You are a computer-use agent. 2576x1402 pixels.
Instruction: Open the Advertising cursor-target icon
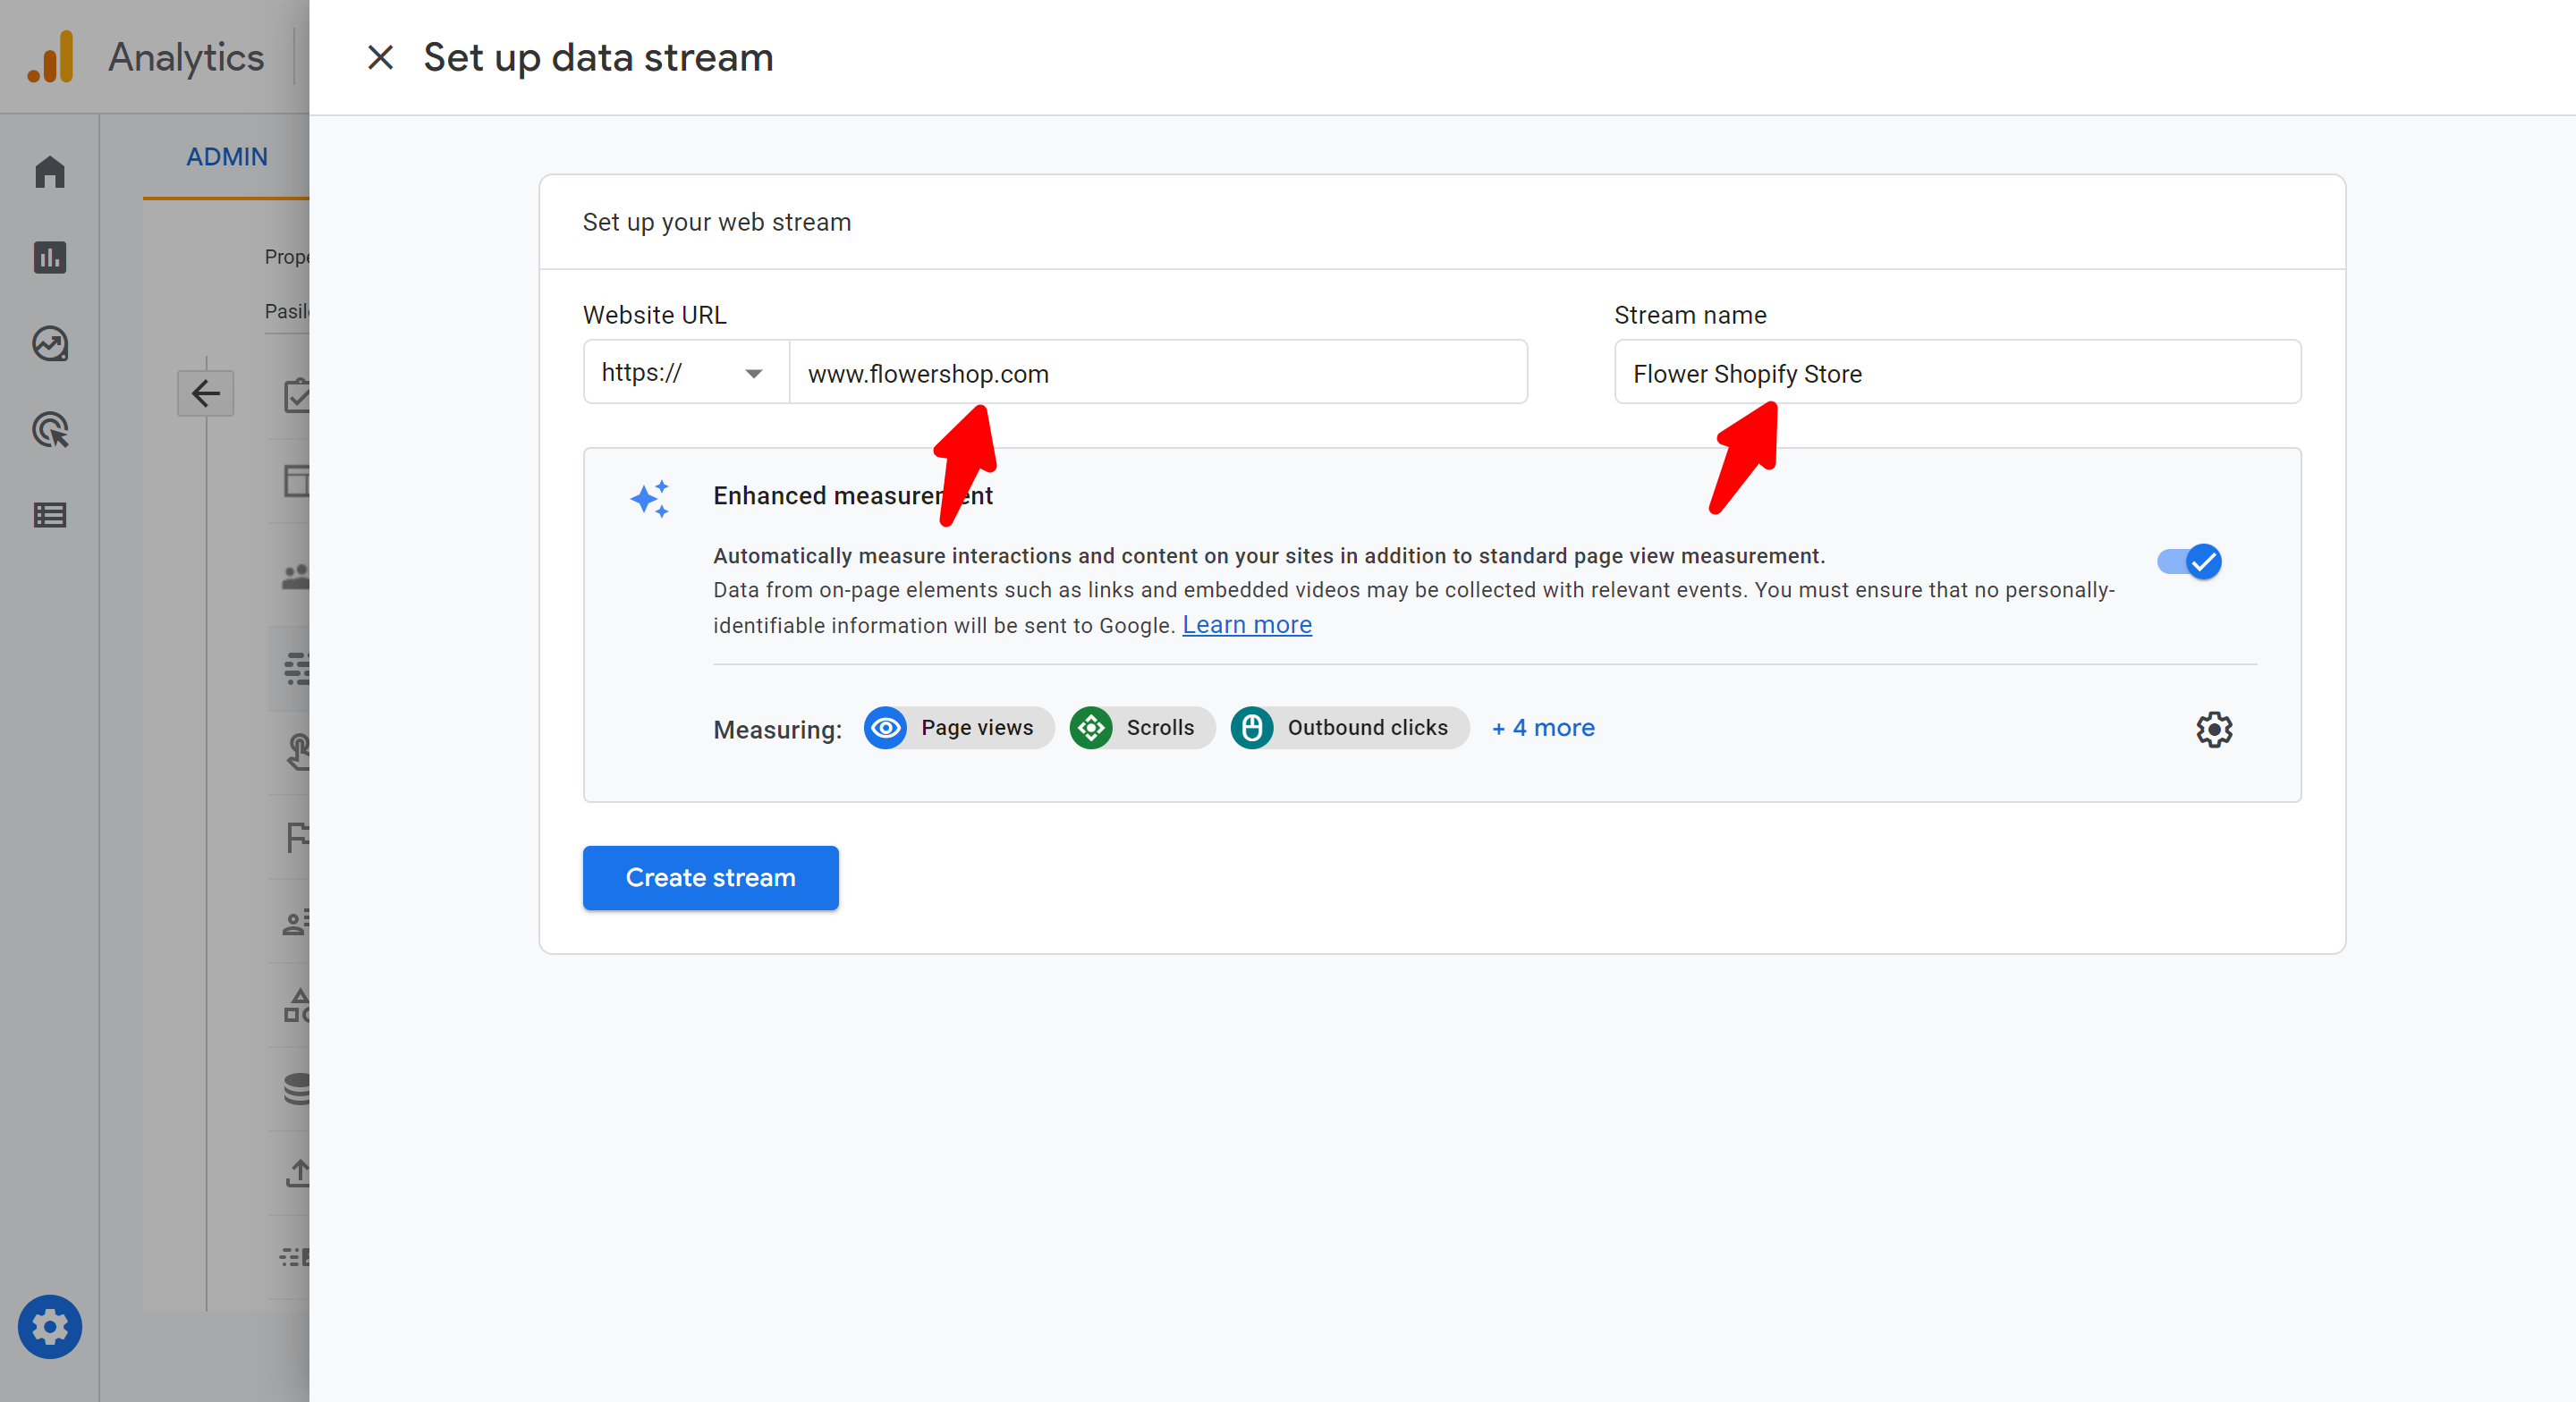[x=50, y=430]
